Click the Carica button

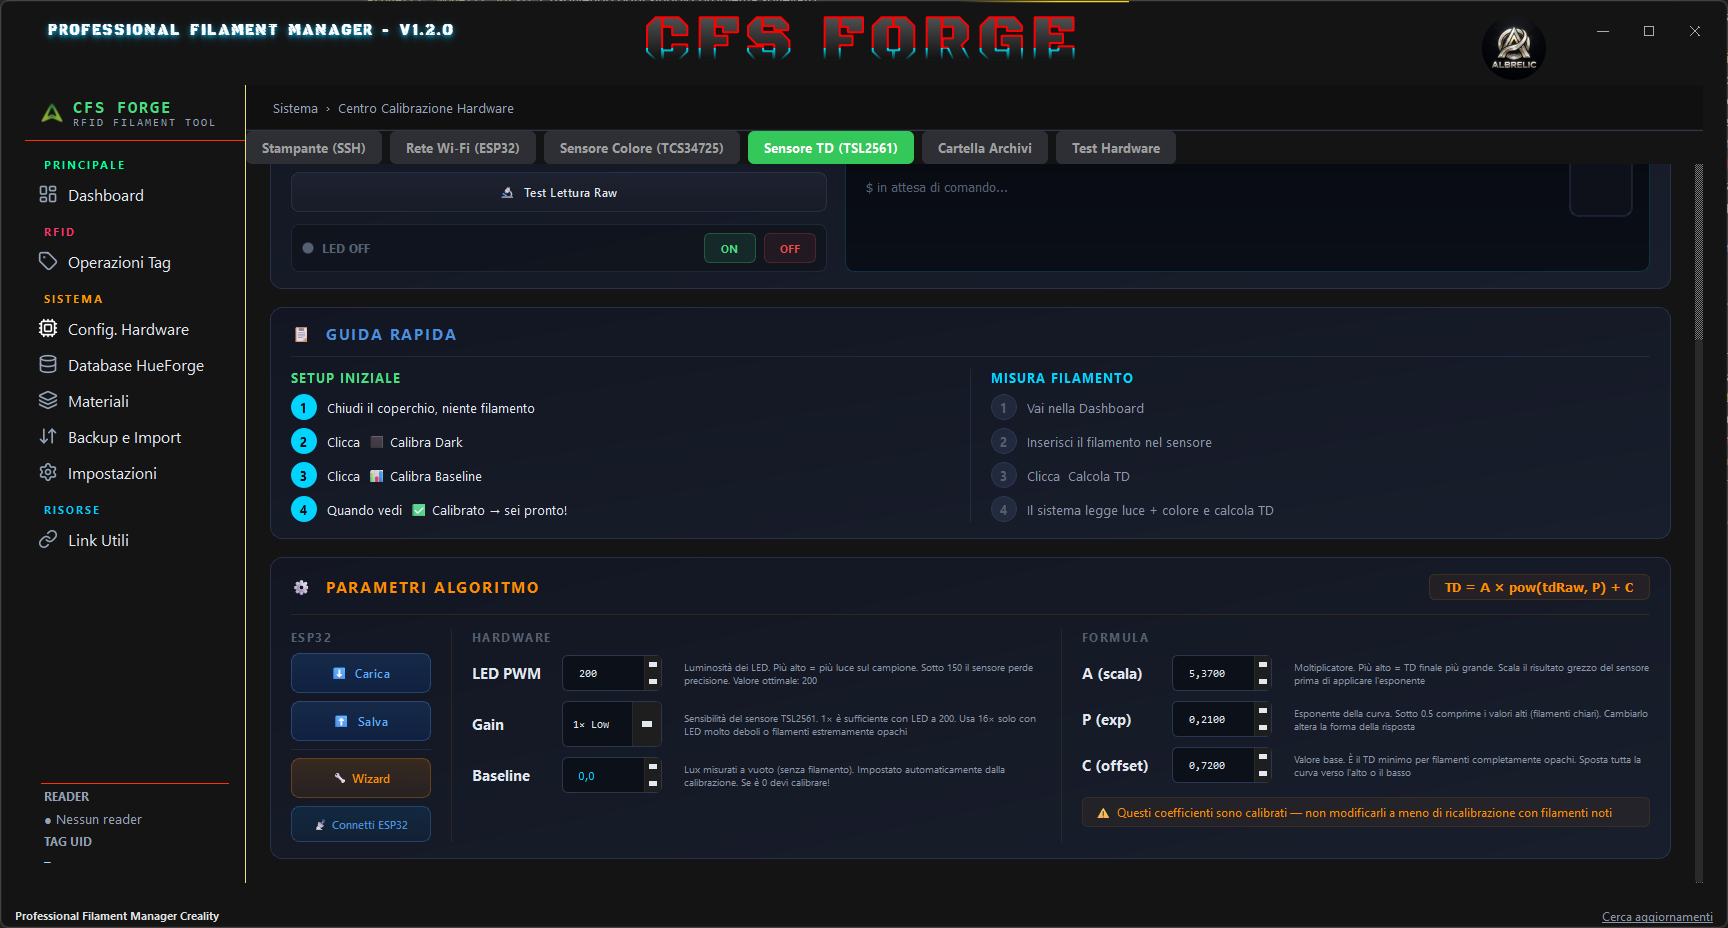click(x=361, y=673)
